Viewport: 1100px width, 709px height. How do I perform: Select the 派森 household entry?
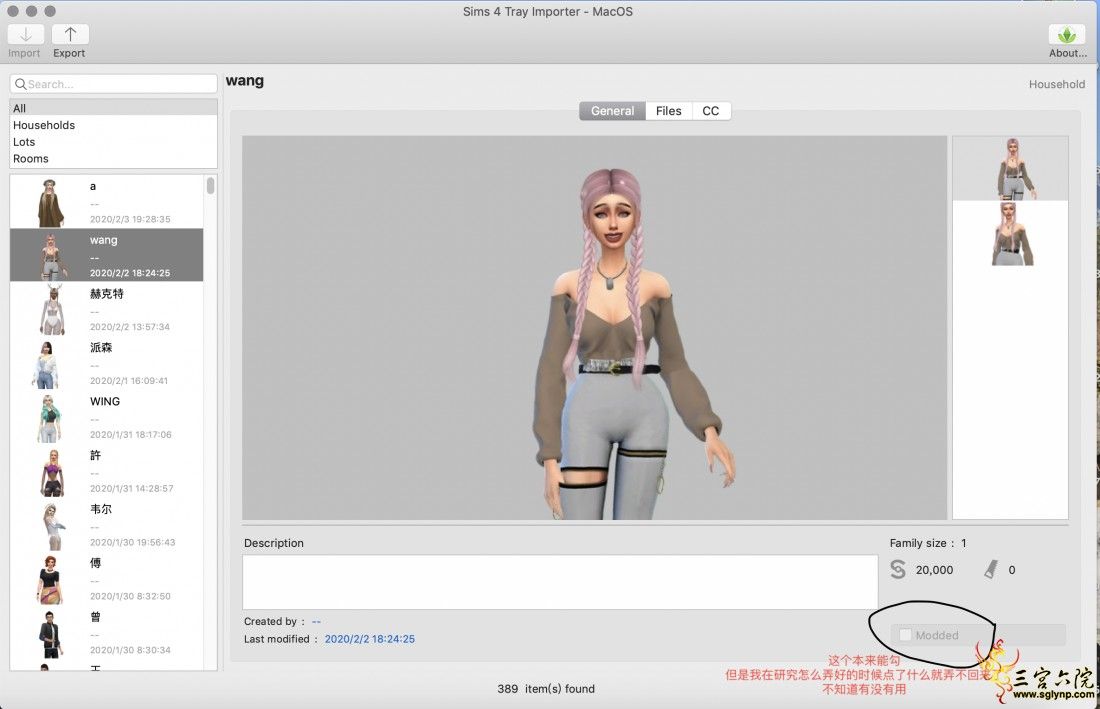point(107,363)
